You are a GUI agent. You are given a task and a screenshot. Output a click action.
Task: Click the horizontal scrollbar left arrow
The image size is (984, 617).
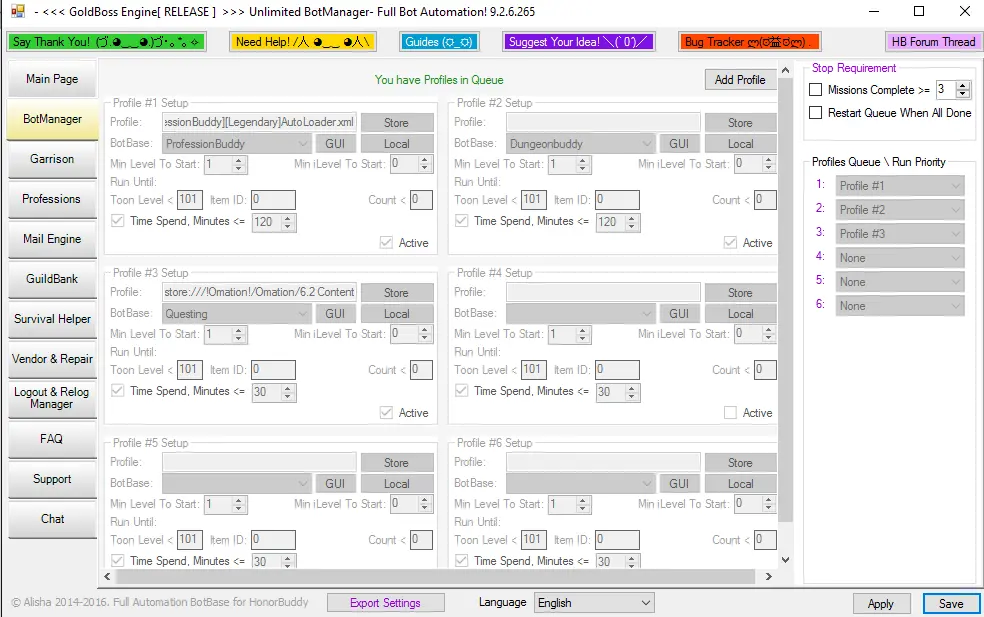click(x=107, y=576)
